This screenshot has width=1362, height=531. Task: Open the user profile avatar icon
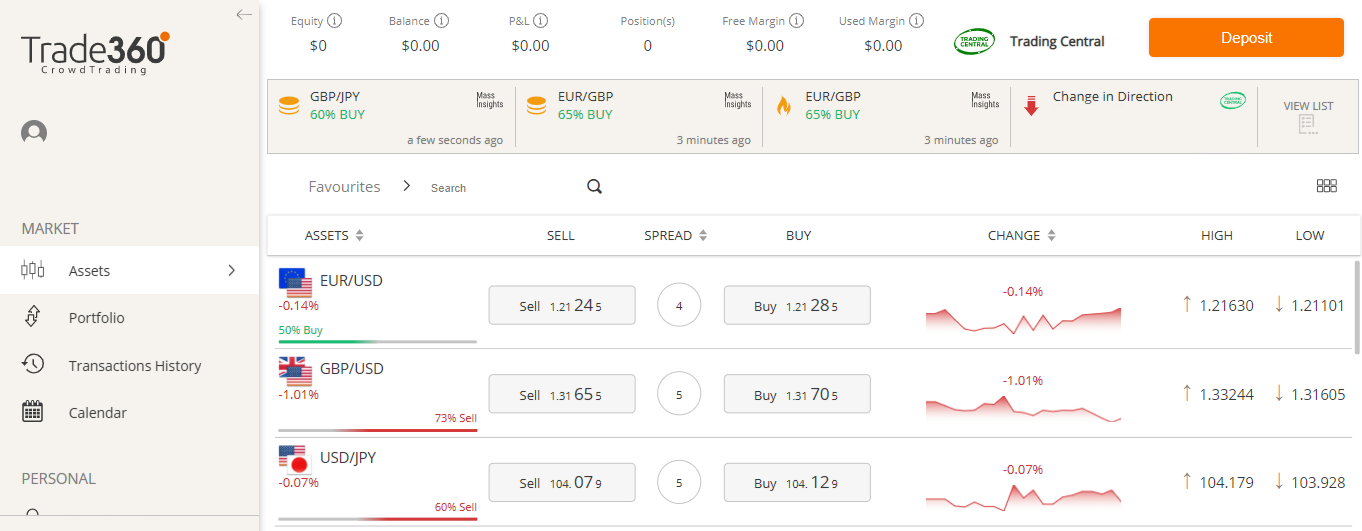pyautogui.click(x=34, y=132)
